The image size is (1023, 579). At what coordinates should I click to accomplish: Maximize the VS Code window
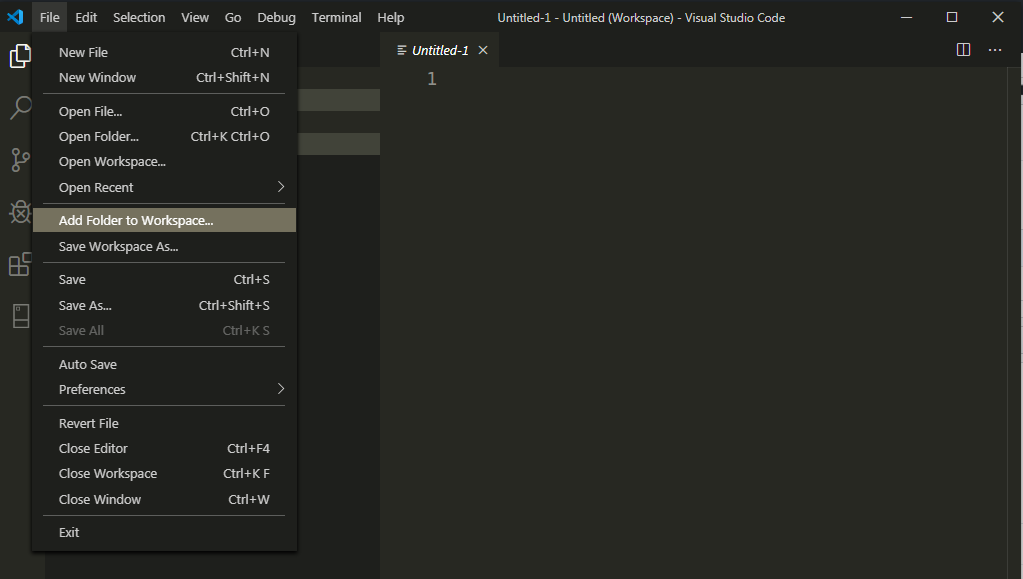point(952,18)
